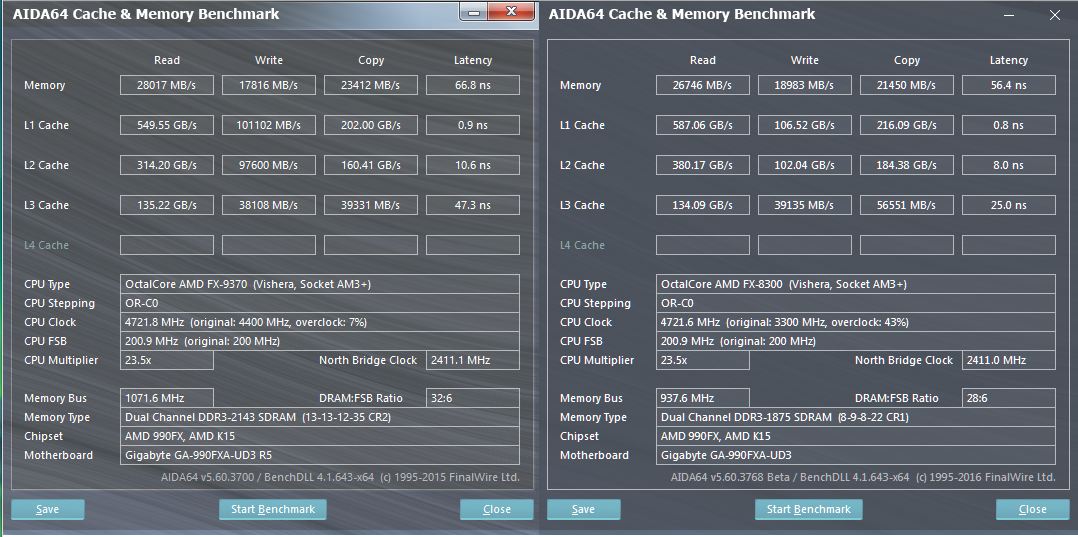Click CPU Clock value 4721.8 MHz
The image size is (1078, 537).
320,322
